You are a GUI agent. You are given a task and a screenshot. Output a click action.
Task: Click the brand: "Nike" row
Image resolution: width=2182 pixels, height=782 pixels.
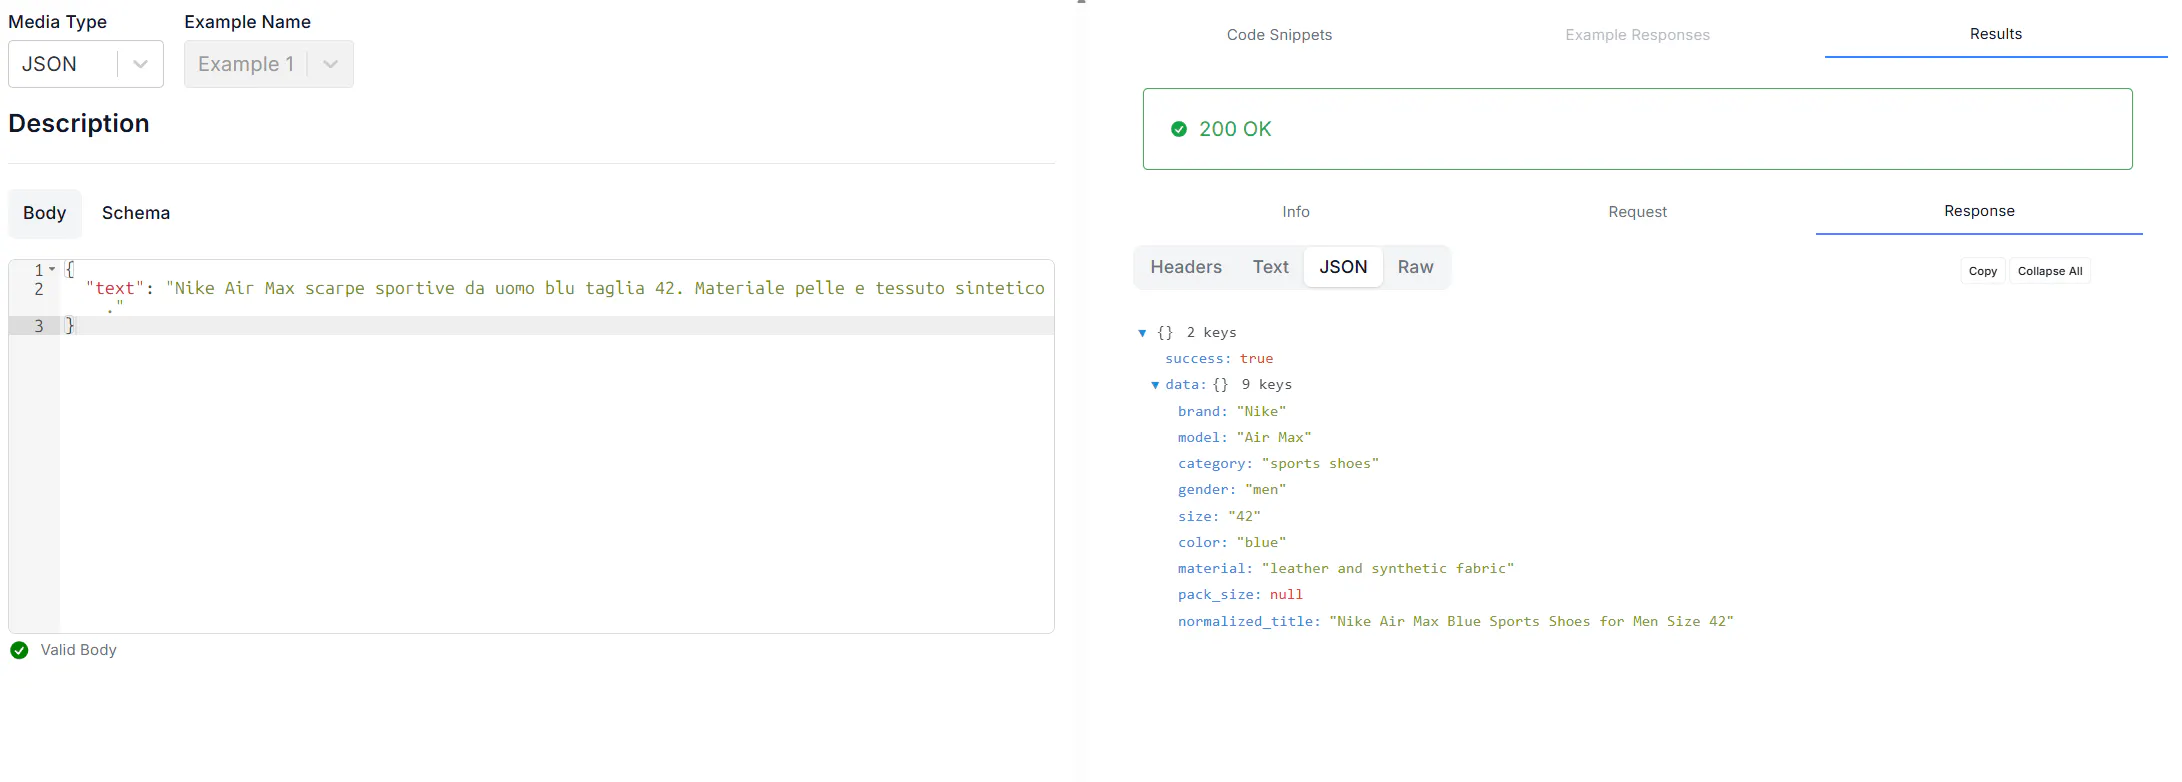1232,412
